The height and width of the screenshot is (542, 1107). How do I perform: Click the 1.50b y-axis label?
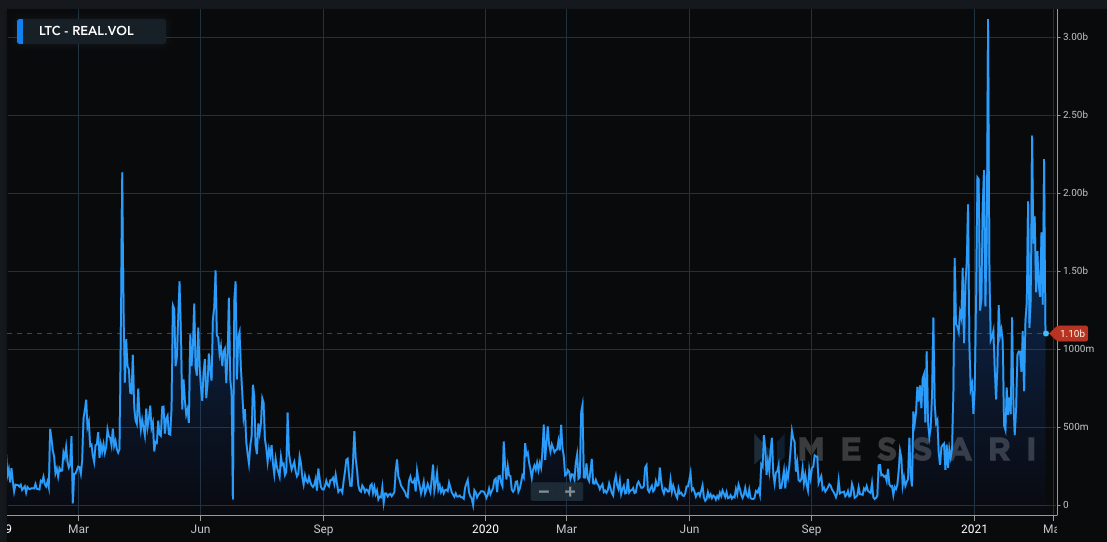click(1075, 271)
